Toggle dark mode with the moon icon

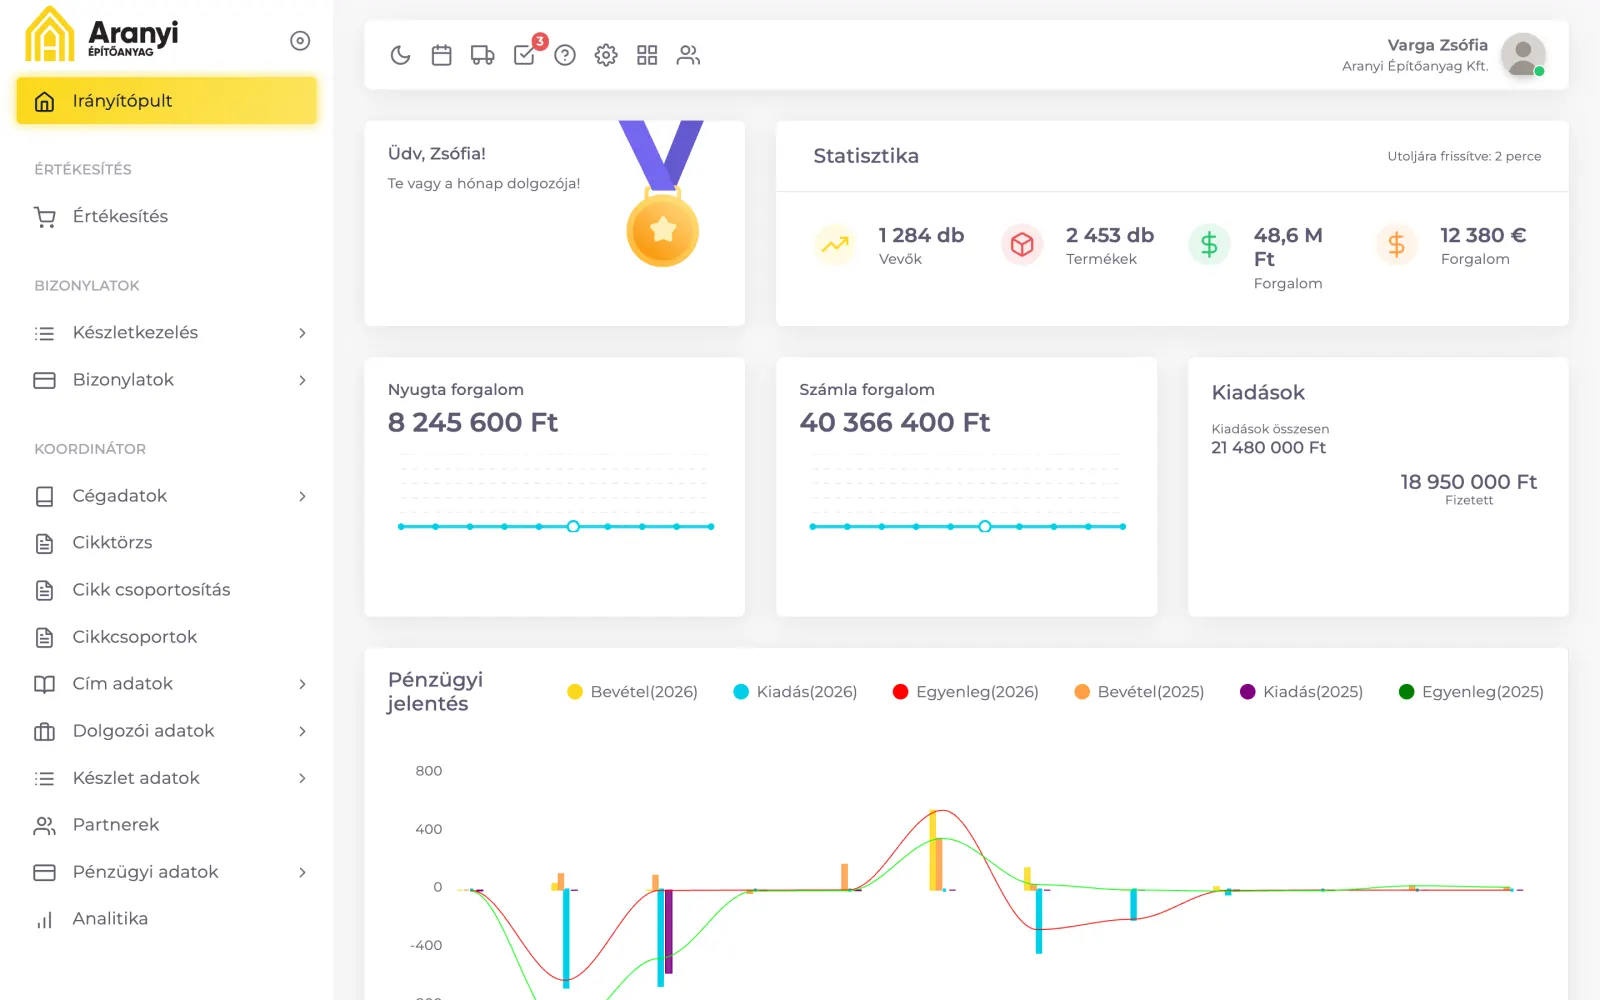(x=400, y=55)
